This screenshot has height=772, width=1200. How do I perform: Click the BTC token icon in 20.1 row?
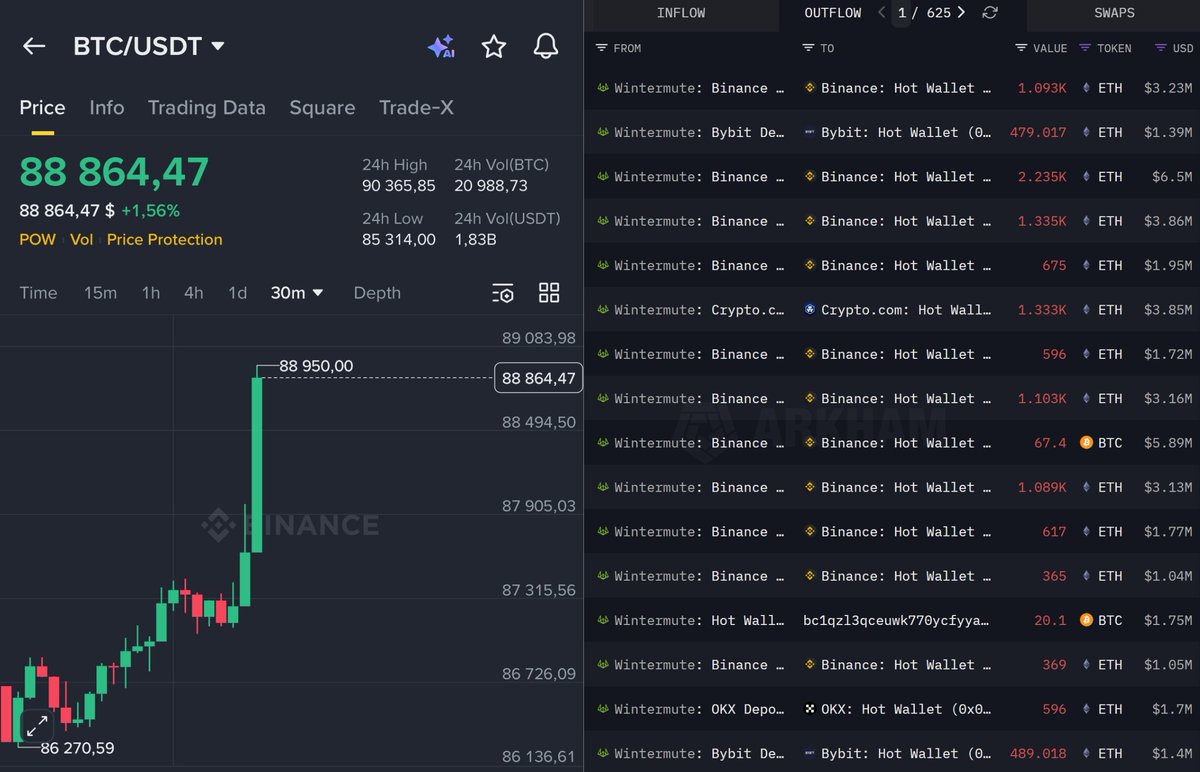click(x=1086, y=620)
